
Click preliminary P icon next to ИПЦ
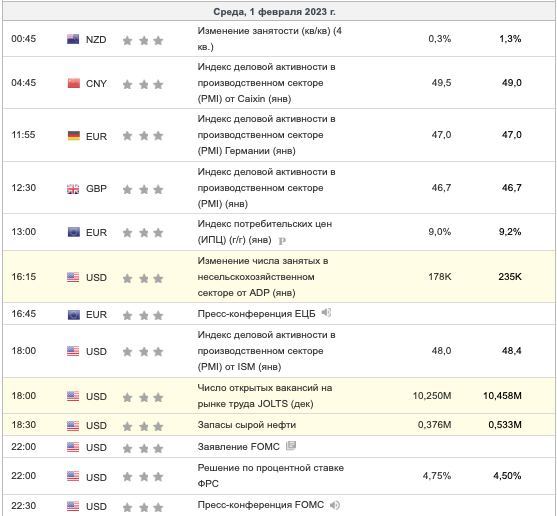(x=282, y=241)
